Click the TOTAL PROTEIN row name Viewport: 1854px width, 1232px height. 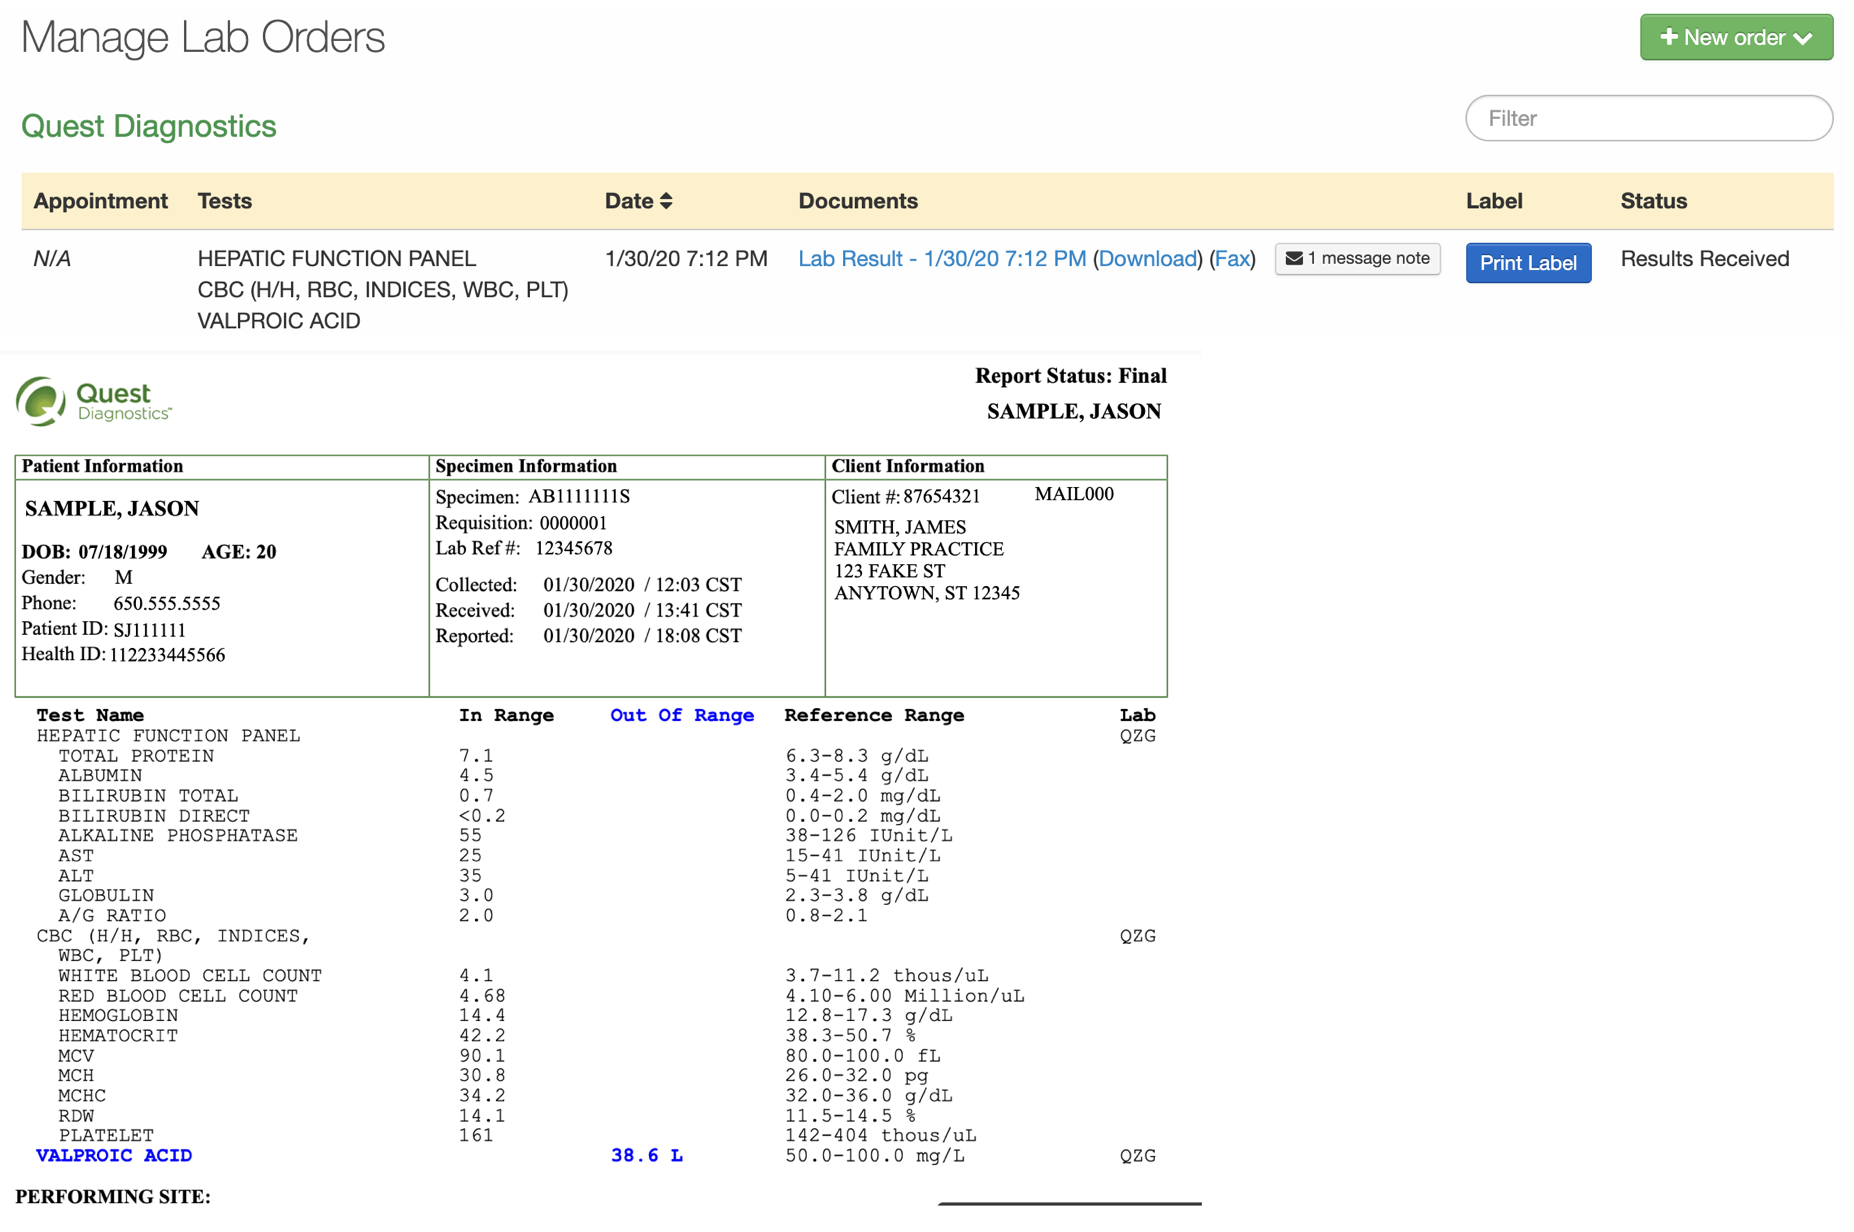click(136, 756)
